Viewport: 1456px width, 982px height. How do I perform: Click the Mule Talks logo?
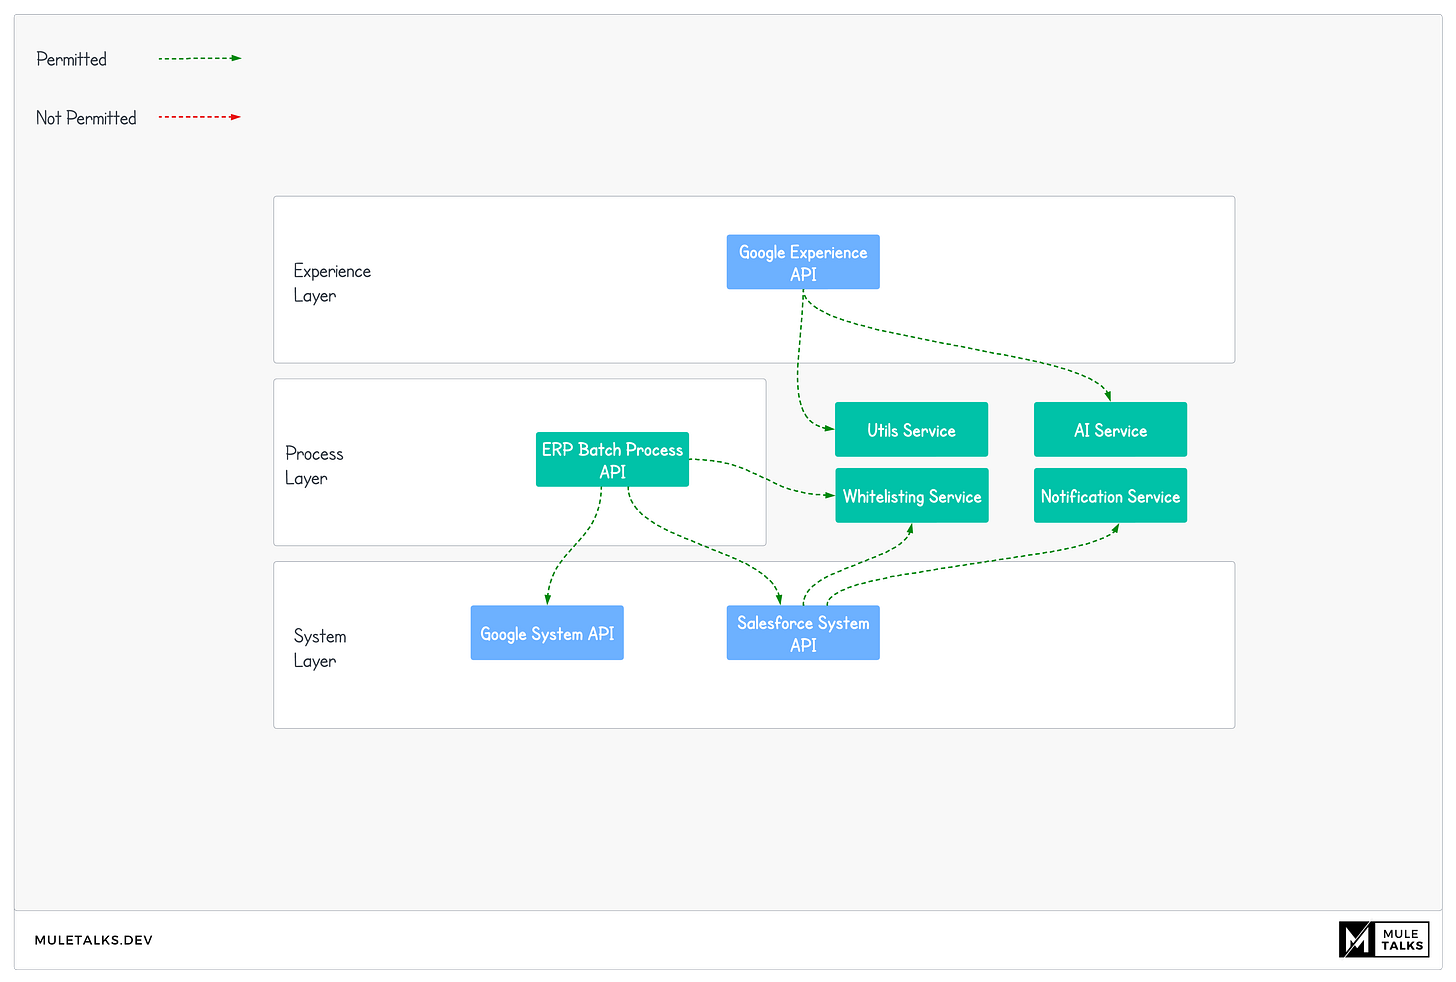[x=1384, y=940]
